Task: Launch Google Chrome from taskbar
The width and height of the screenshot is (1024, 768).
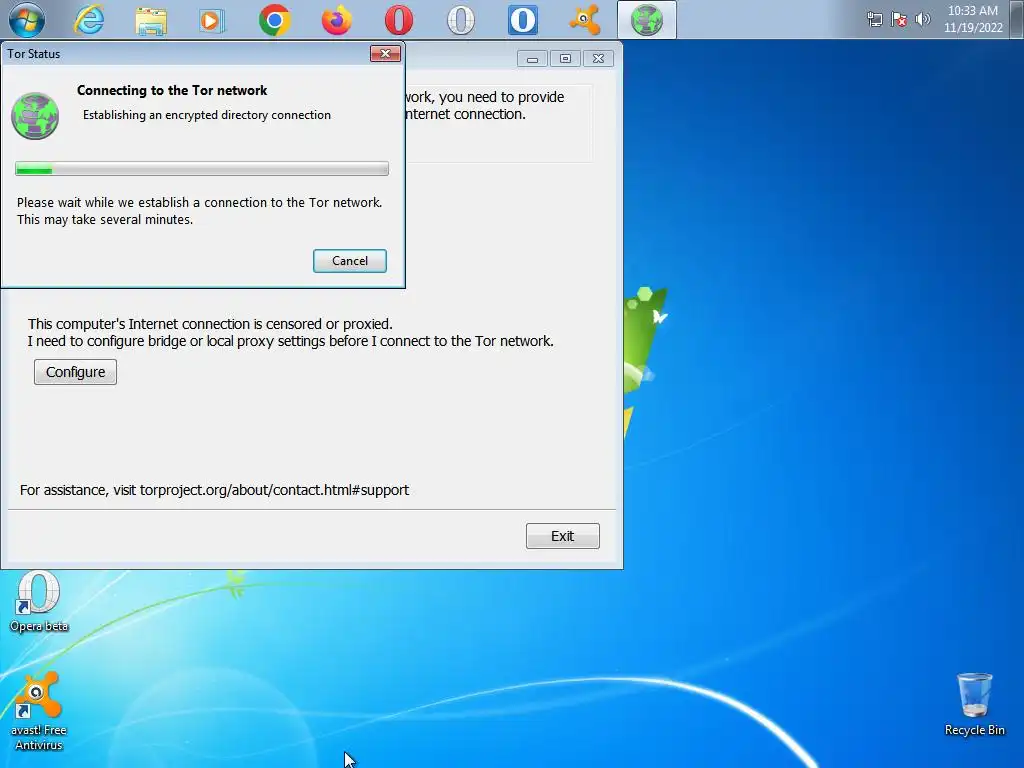Action: (274, 20)
